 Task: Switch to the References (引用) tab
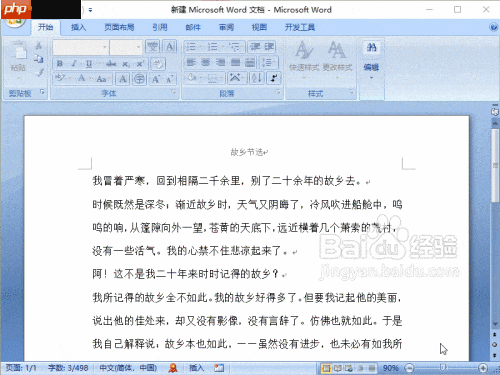click(160, 27)
